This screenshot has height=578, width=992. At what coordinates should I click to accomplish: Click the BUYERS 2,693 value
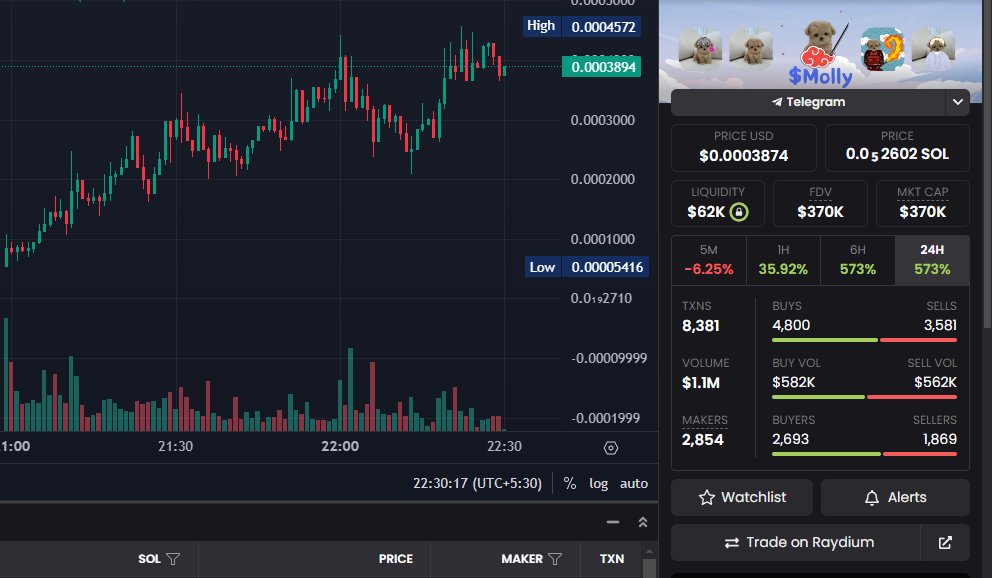pos(790,439)
